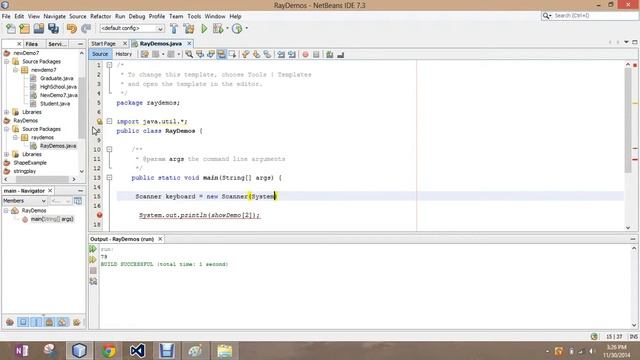Click the Undo arrow icon

click(x=72, y=29)
